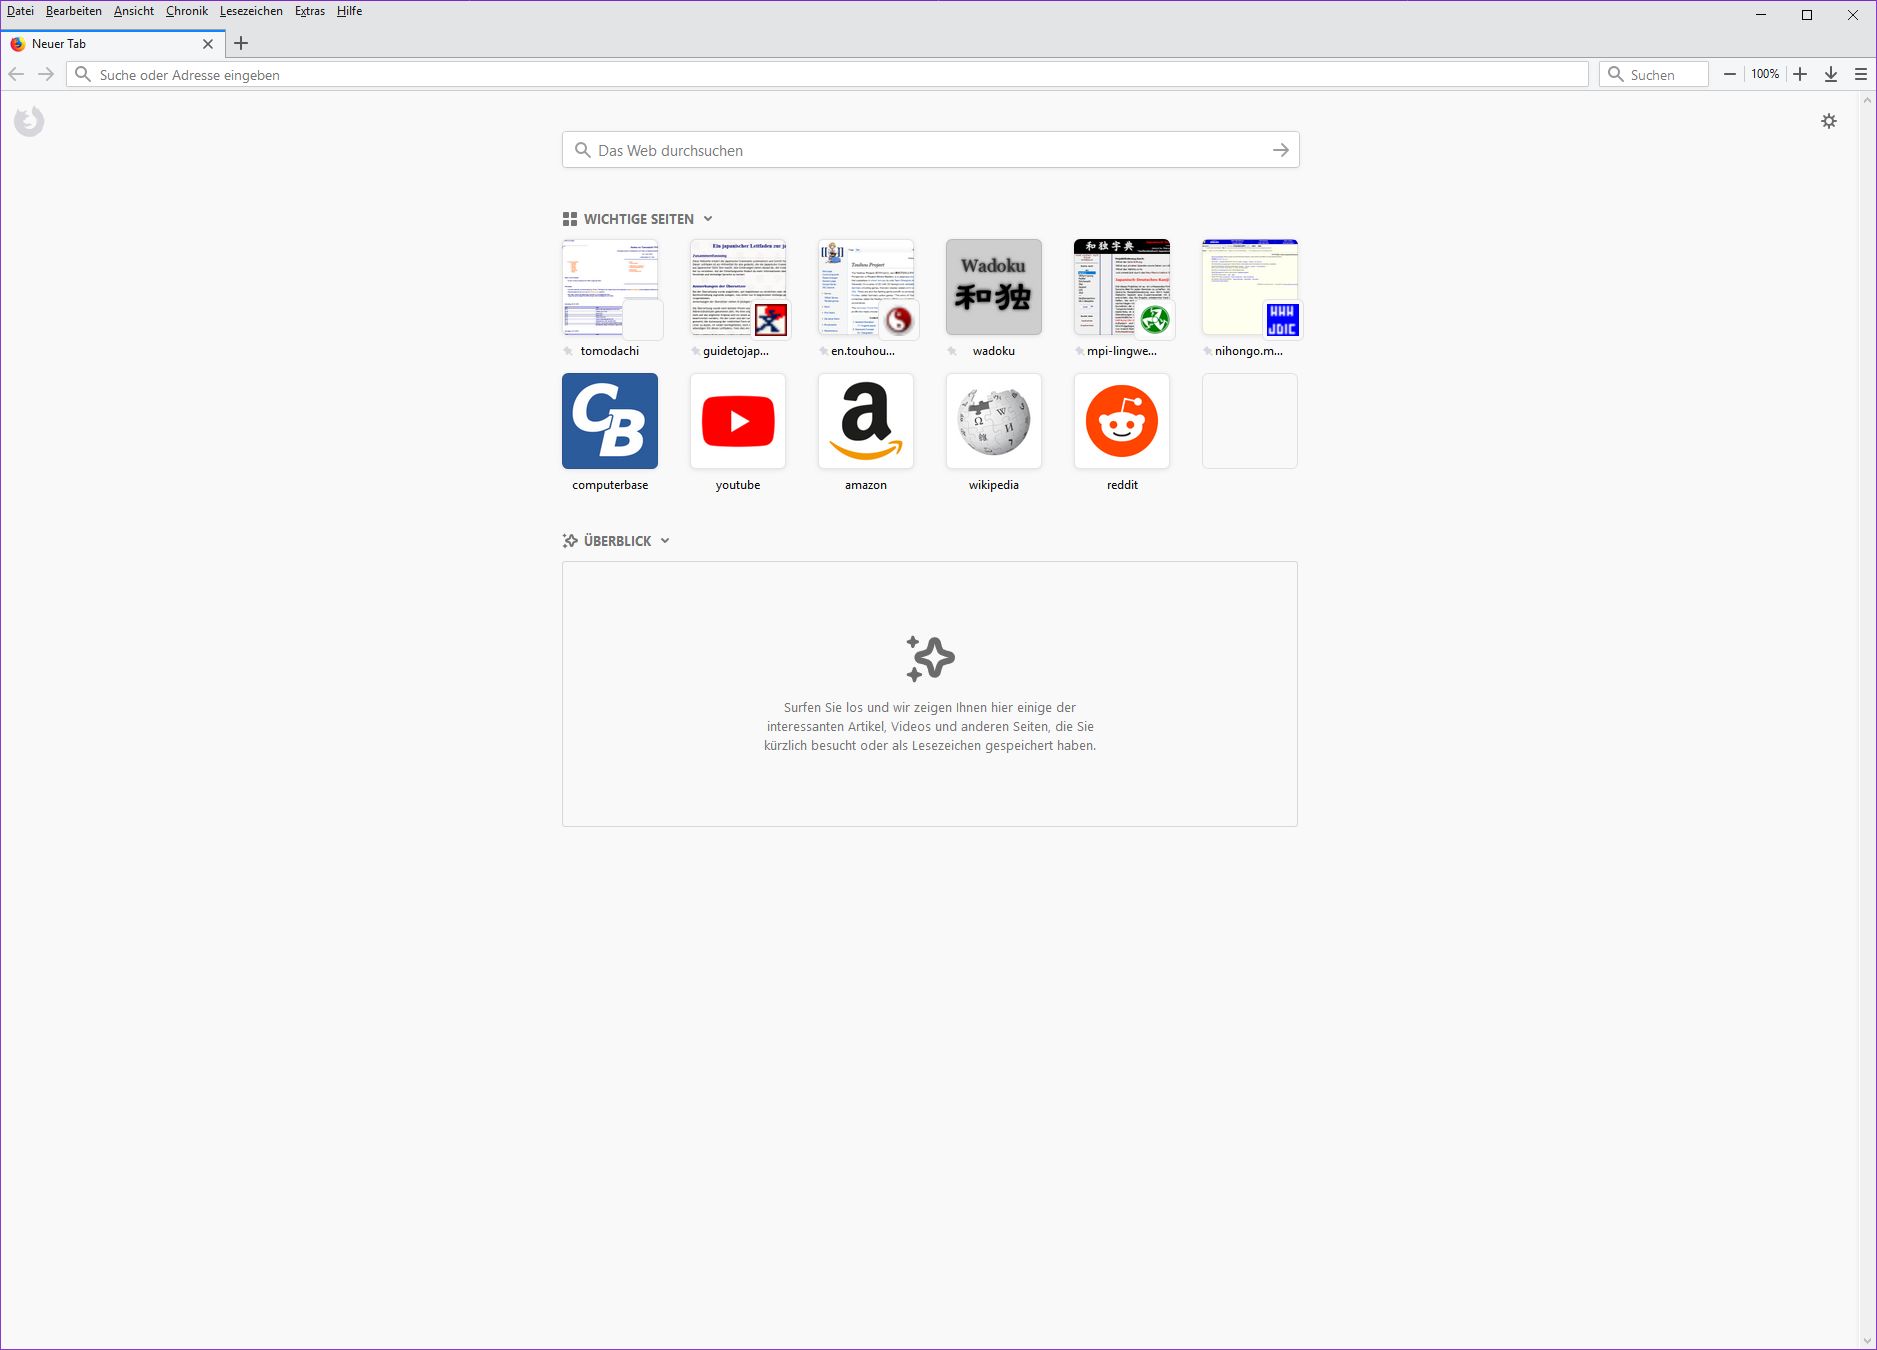Click the Wichtige Seiten grid icon

tap(570, 219)
